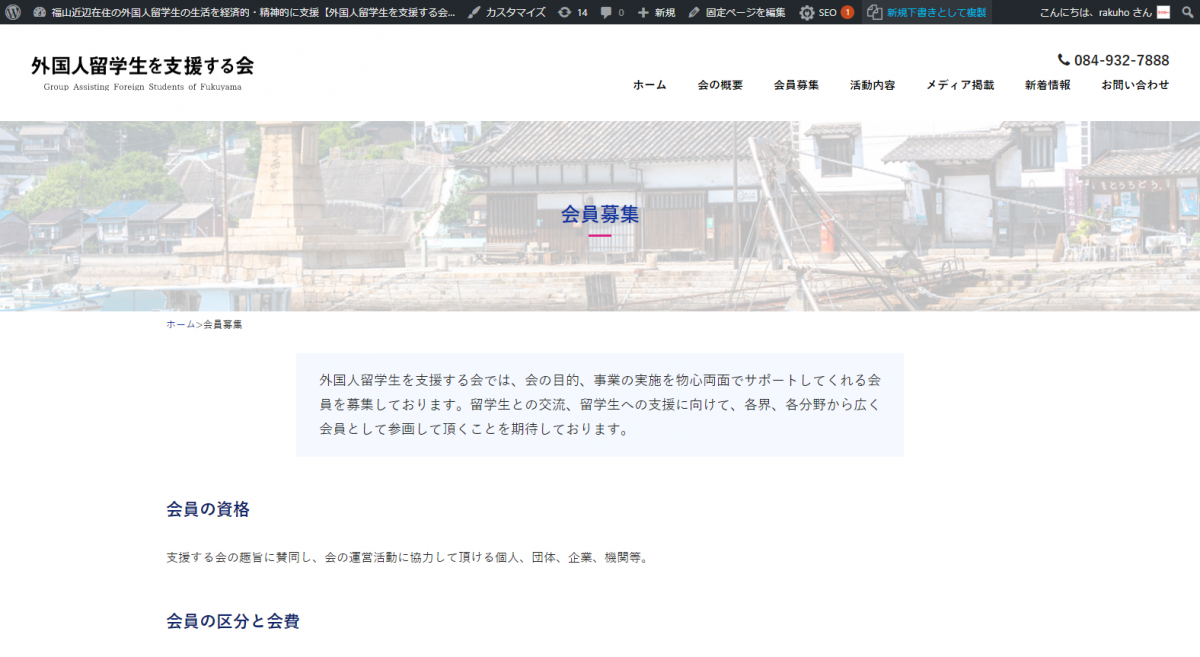Open the カスタマイズ theme customizer
1200x657 pixels.
pyautogui.click(x=506, y=12)
